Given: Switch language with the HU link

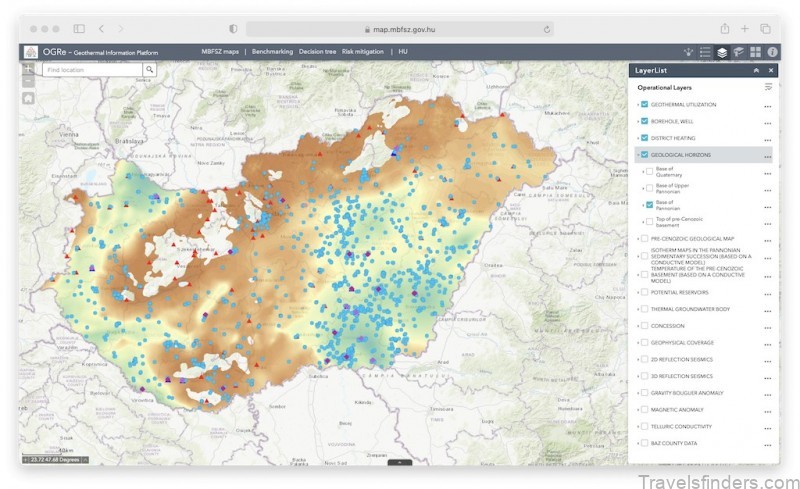Looking at the screenshot, I should (x=403, y=51).
